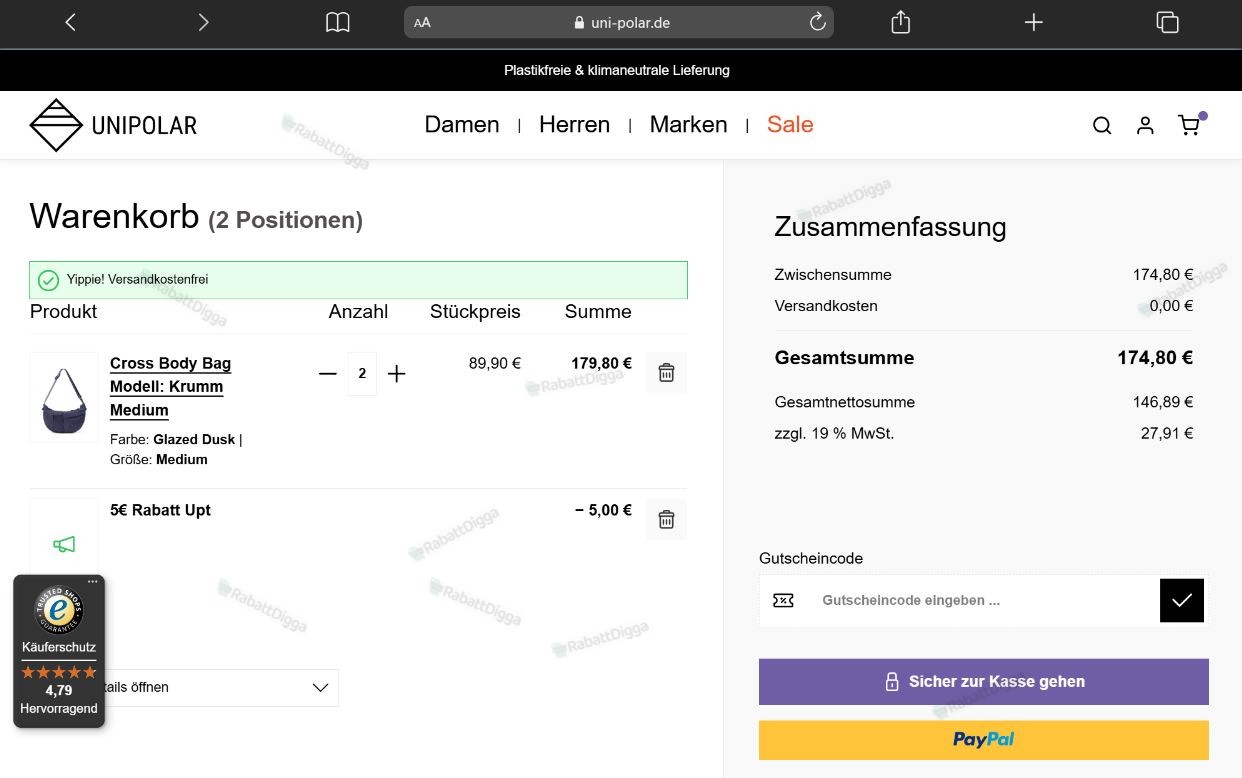Increase Cross Body Bag quantity
Screen dimensions: 1242x778
[x=397, y=374]
